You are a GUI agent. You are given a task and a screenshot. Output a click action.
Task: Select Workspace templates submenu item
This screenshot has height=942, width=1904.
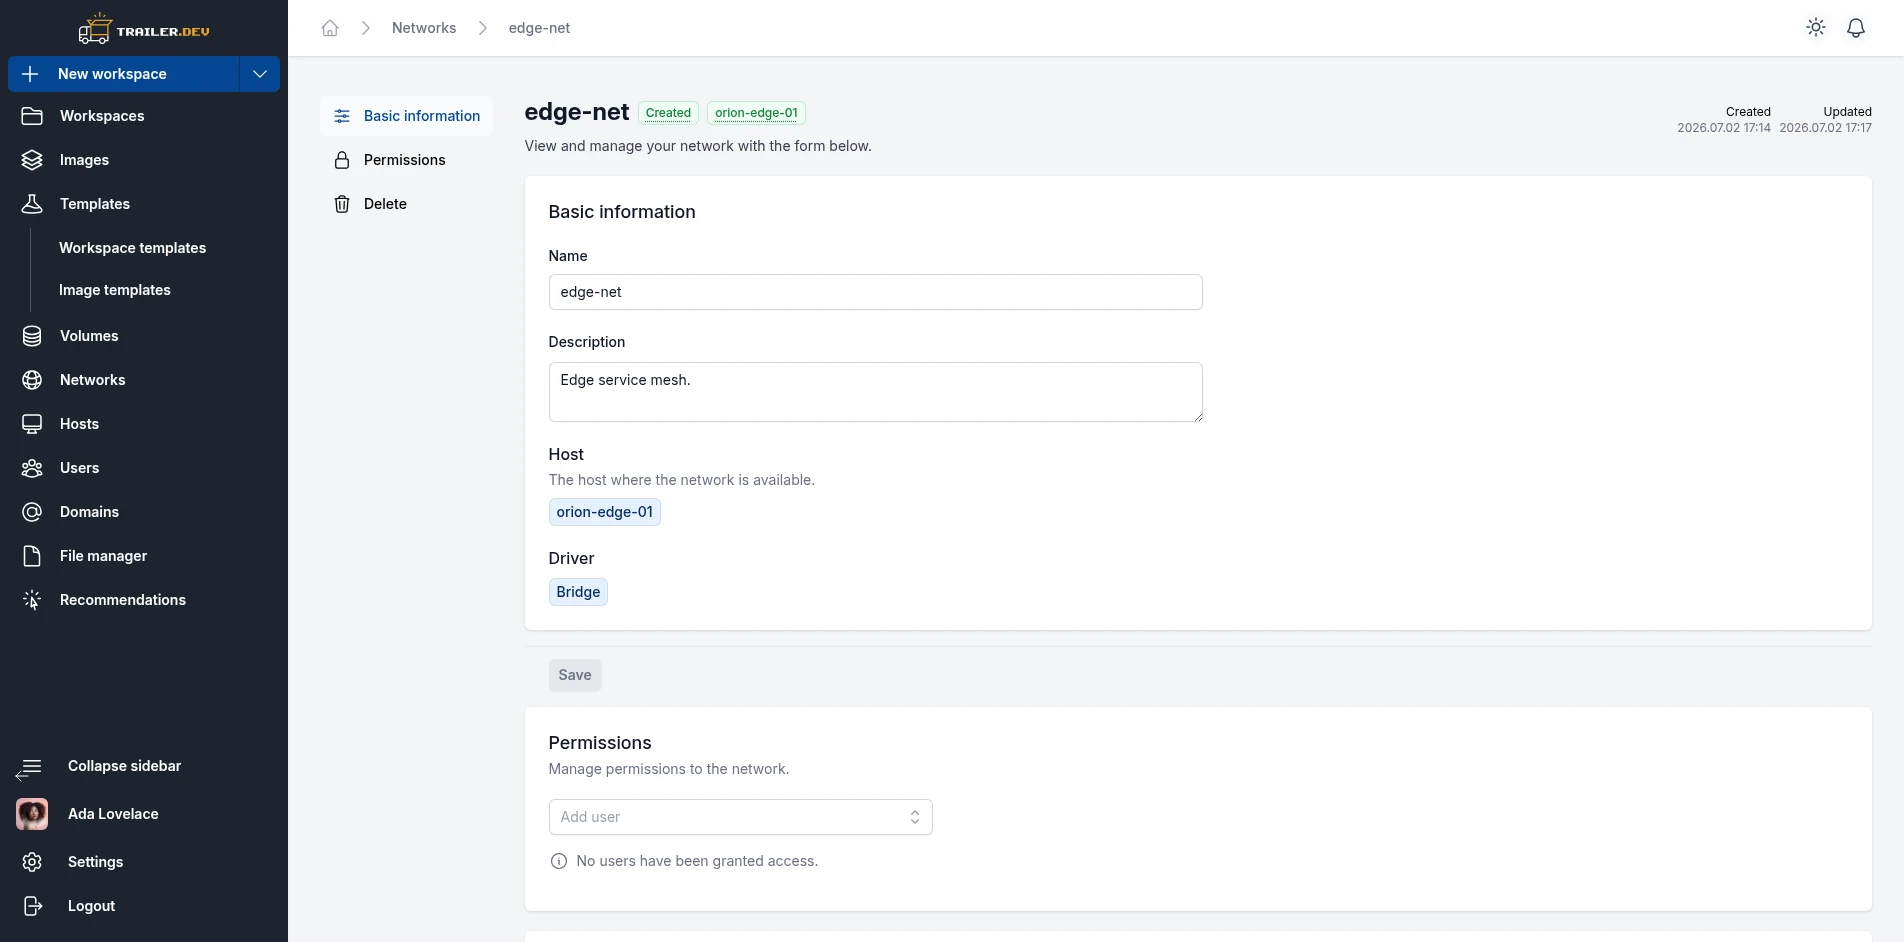pyautogui.click(x=132, y=248)
